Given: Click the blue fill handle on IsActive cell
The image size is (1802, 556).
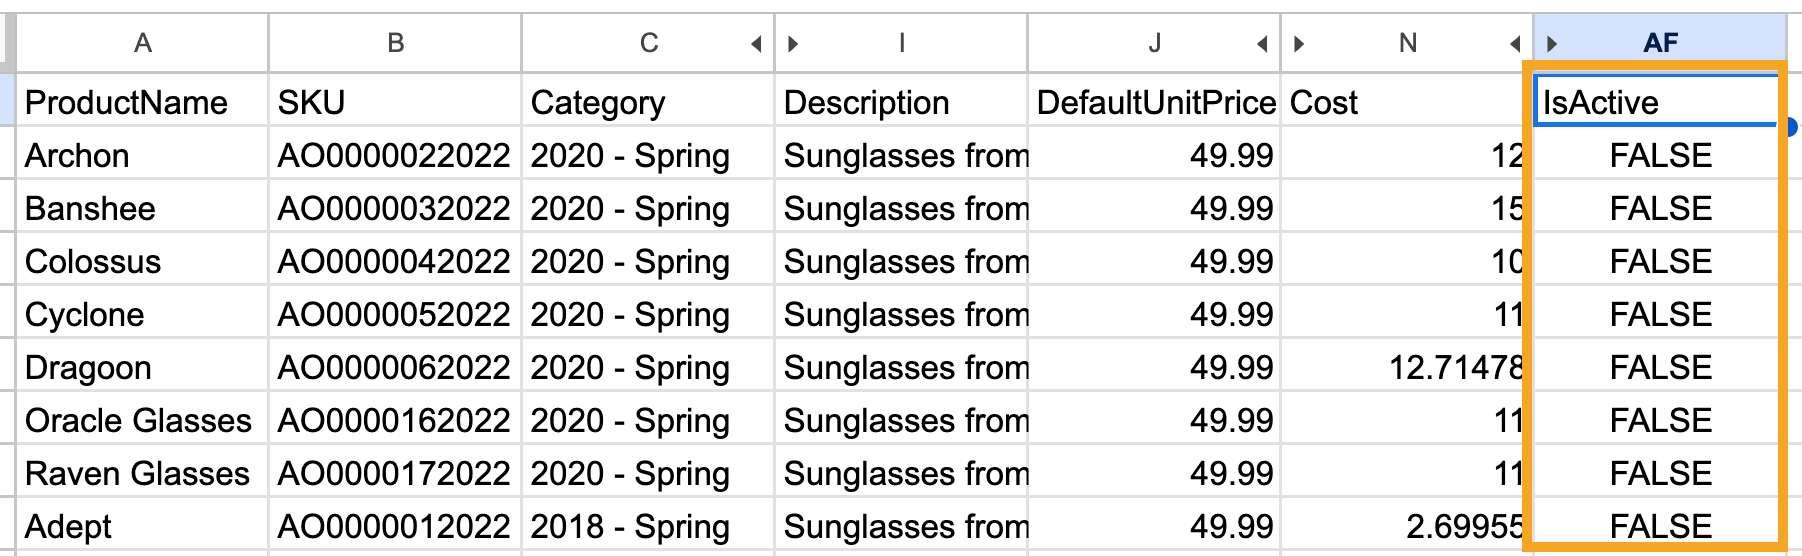Looking at the screenshot, I should 1789,126.
